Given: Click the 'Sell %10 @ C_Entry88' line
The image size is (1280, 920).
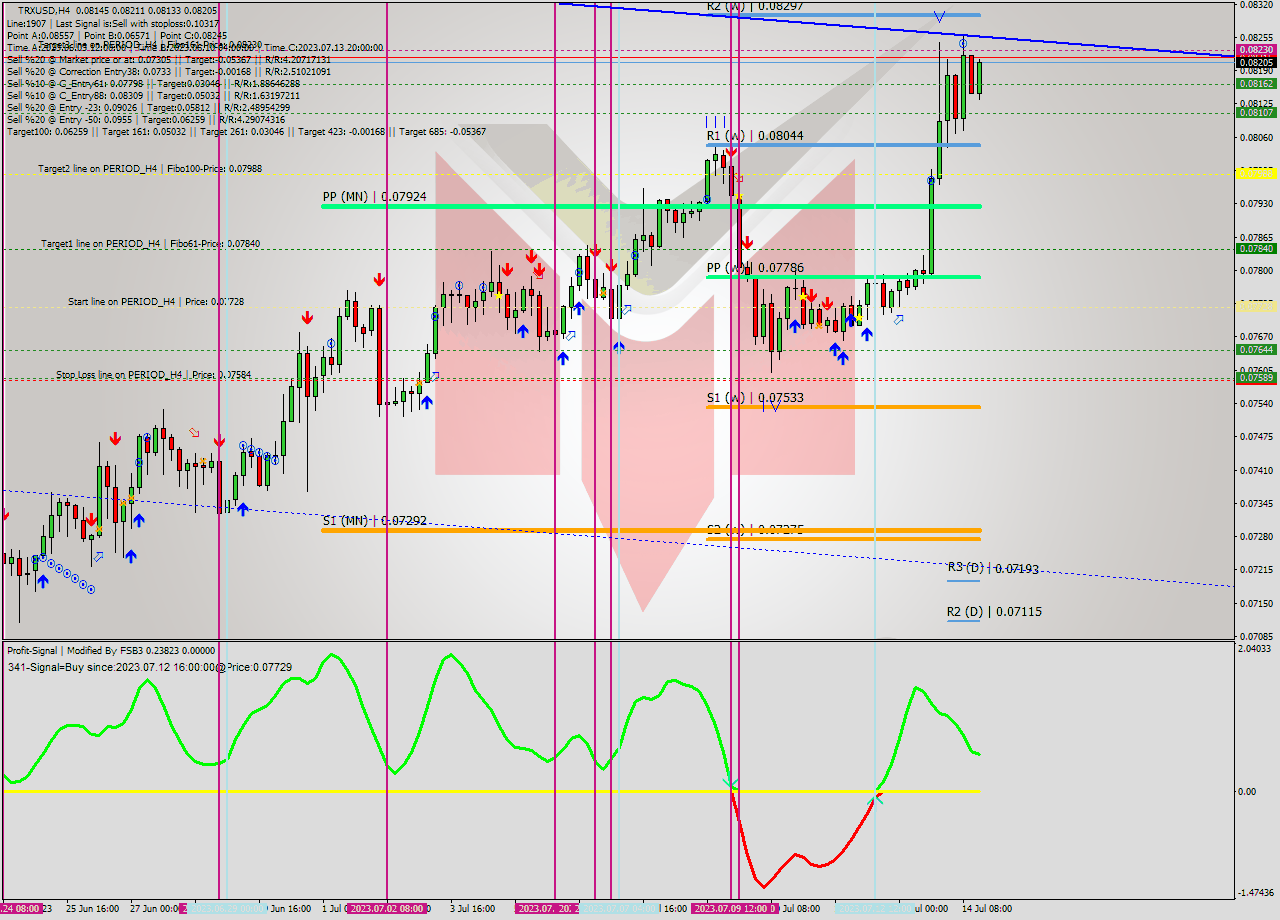Looking at the screenshot, I should [x=153, y=96].
